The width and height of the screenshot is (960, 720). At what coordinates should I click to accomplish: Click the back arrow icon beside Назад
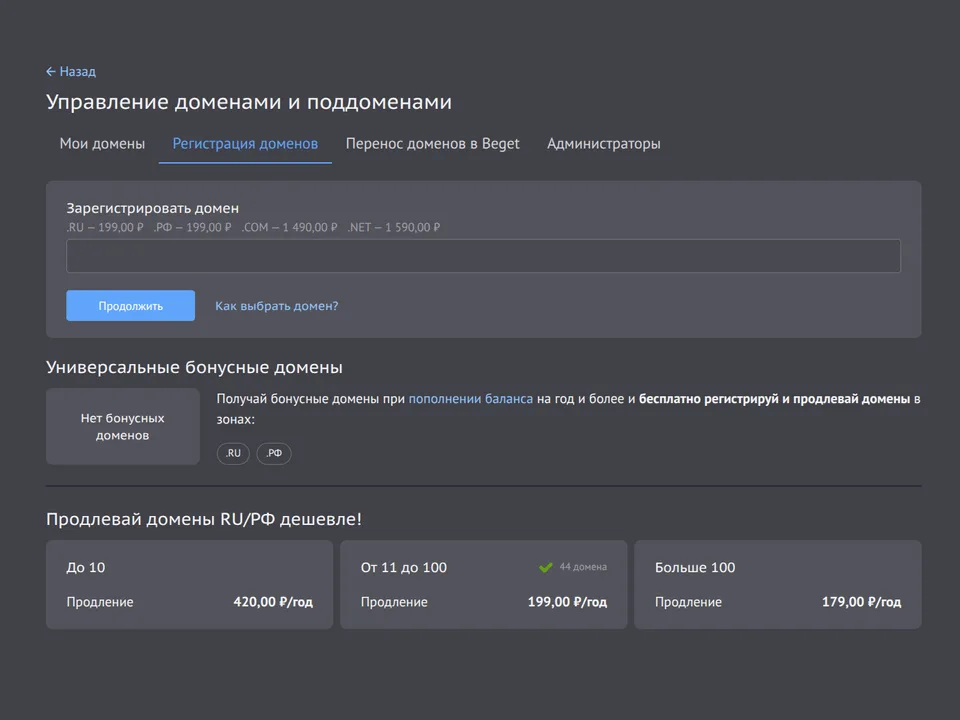click(x=51, y=72)
